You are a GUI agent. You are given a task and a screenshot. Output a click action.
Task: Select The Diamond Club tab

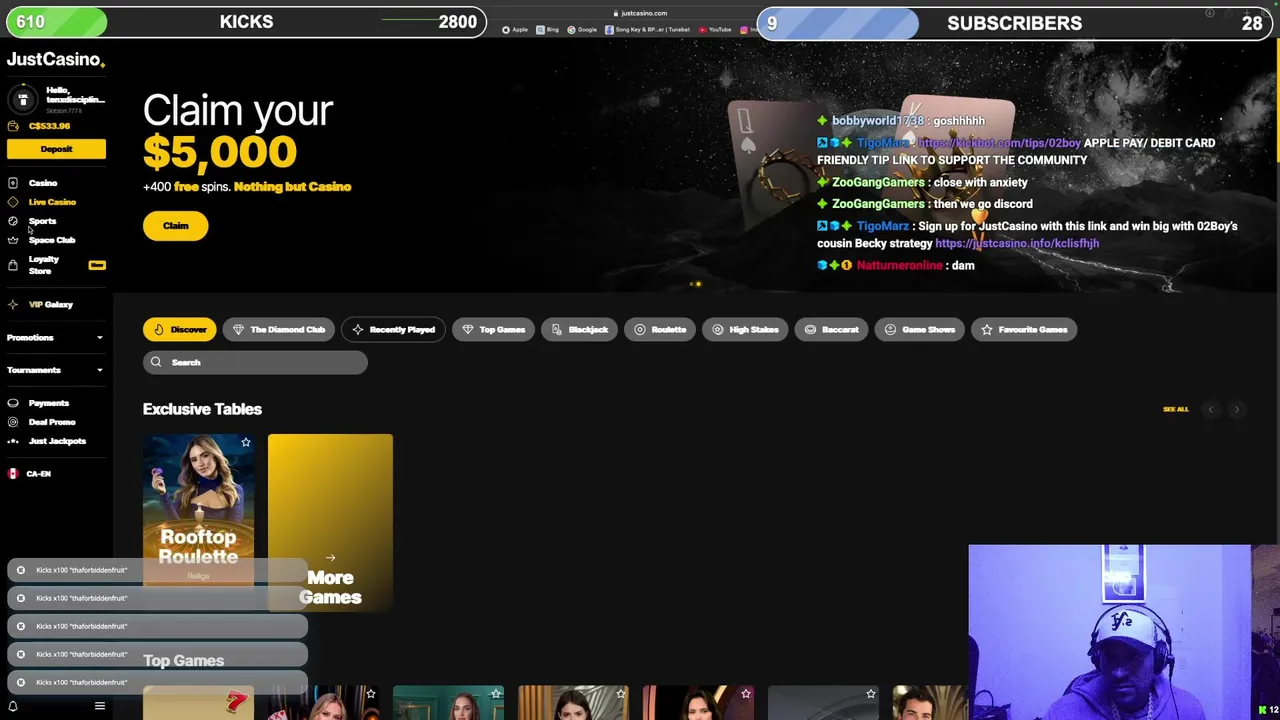tap(279, 329)
